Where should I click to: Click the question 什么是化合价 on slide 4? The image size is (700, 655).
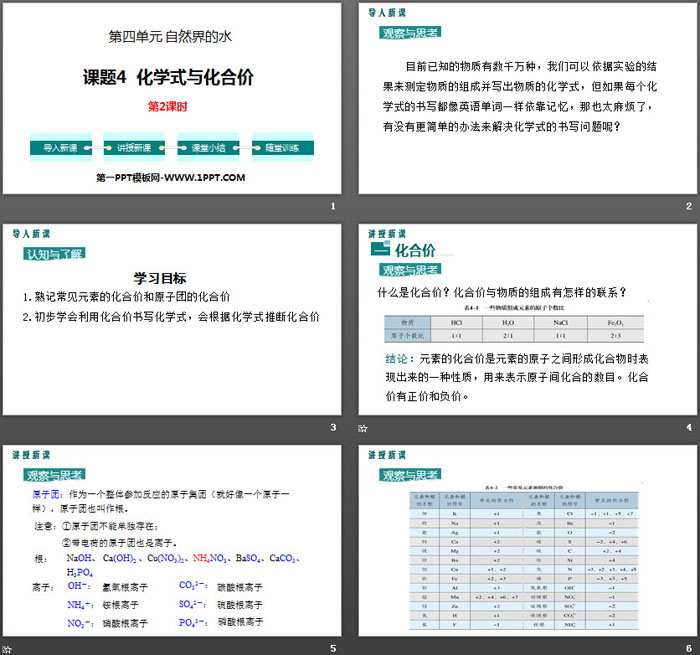coord(502,292)
